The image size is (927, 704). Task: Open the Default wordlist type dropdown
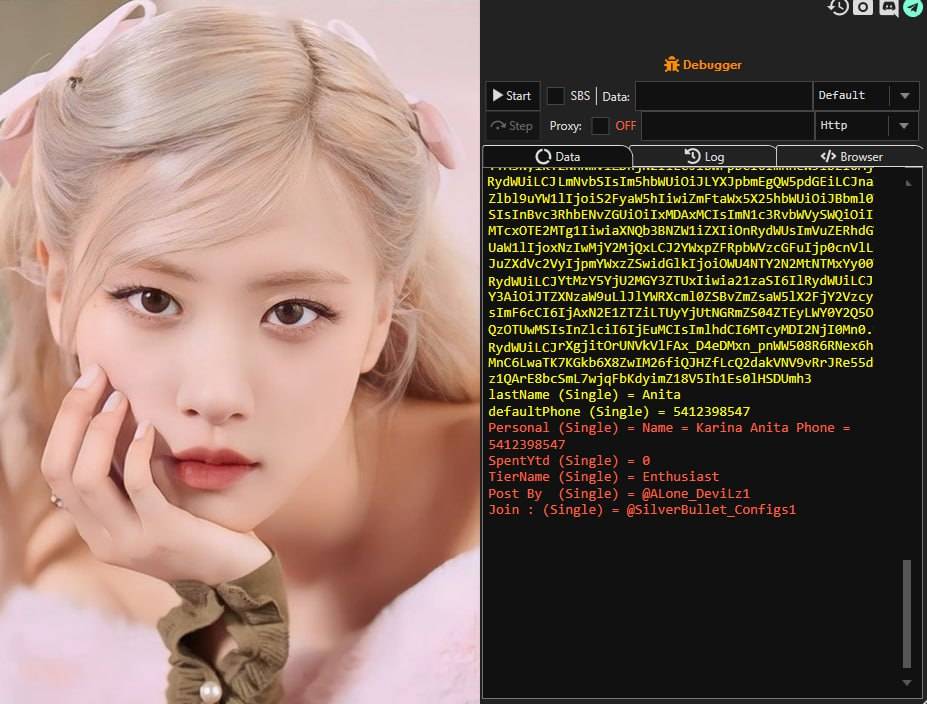(866, 96)
